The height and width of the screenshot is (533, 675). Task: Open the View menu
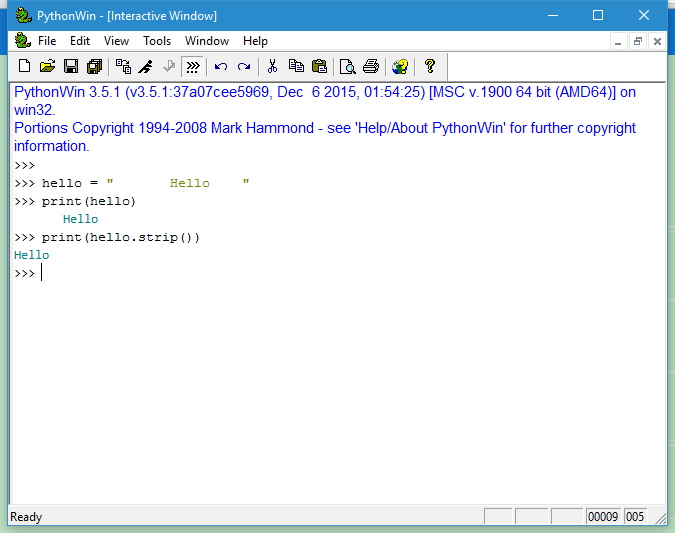click(116, 41)
